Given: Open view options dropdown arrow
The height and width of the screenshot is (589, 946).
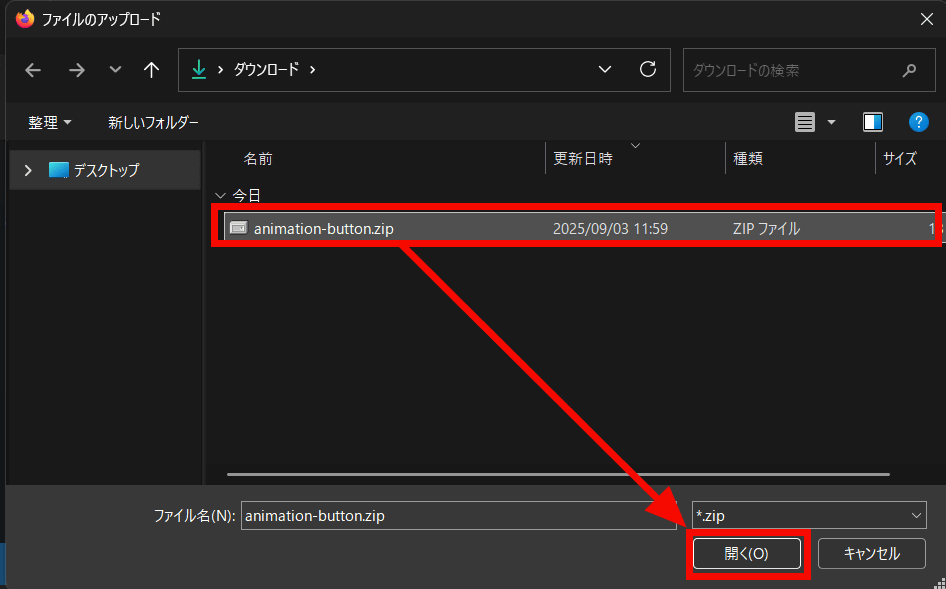Looking at the screenshot, I should [831, 123].
